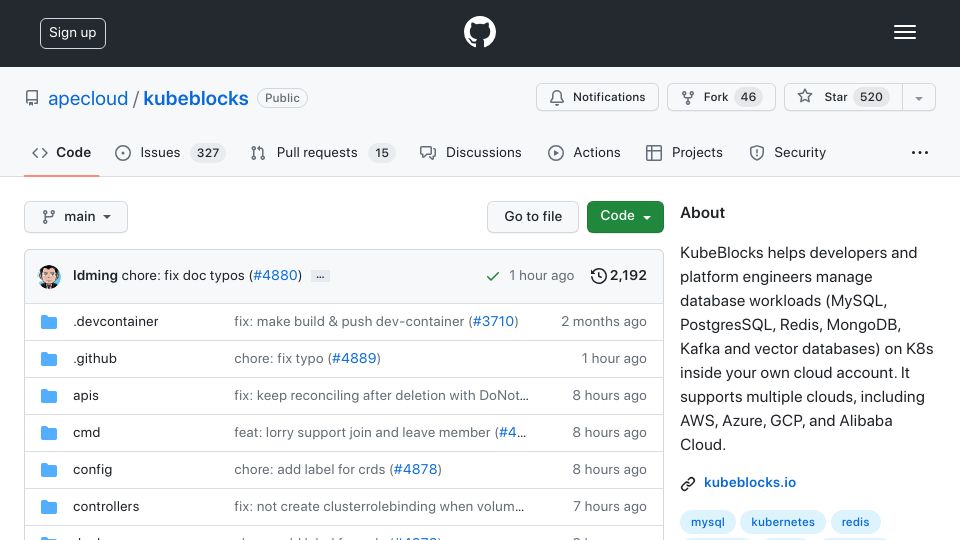This screenshot has height=540, width=960.
Task: Open the config folder
Action: point(92,470)
